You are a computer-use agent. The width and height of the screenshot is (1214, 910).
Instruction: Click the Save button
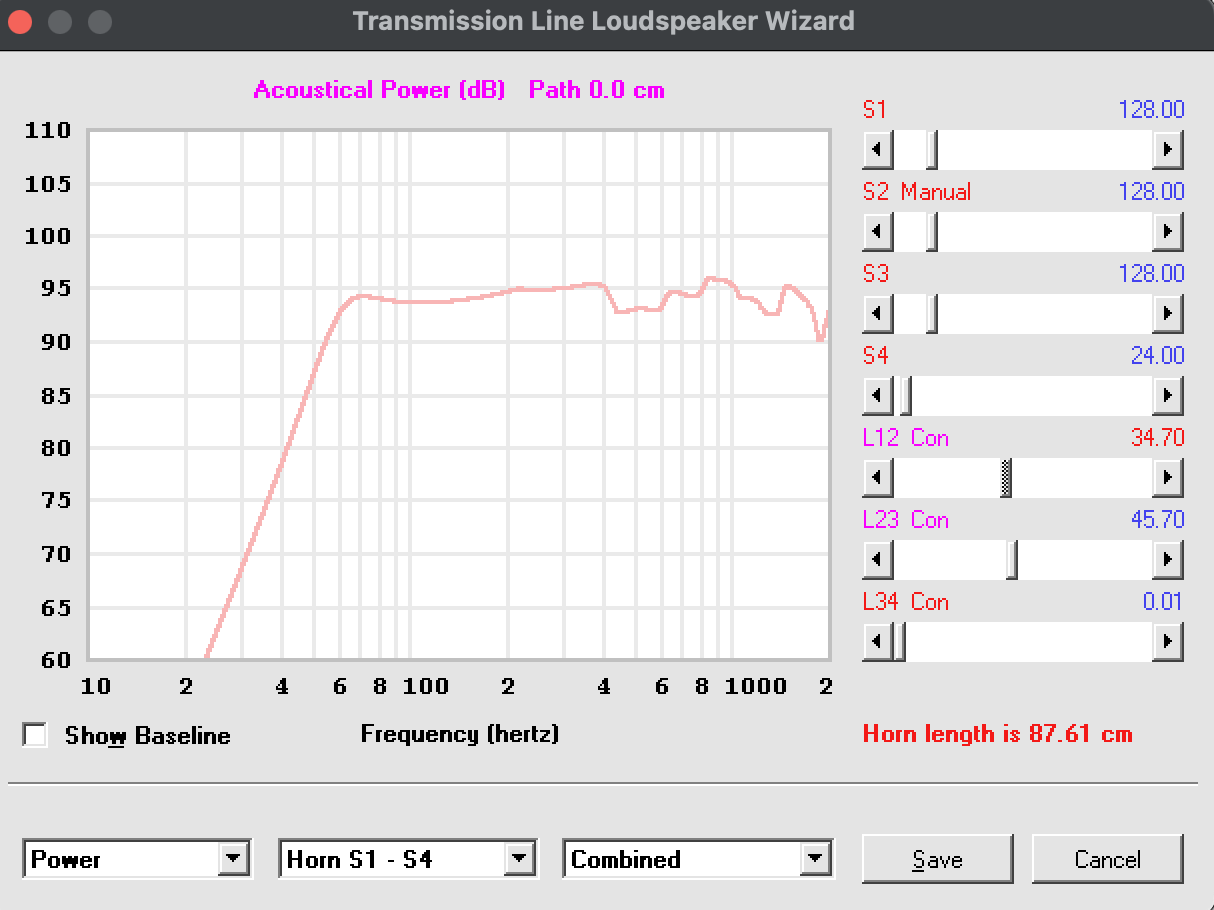tap(937, 859)
